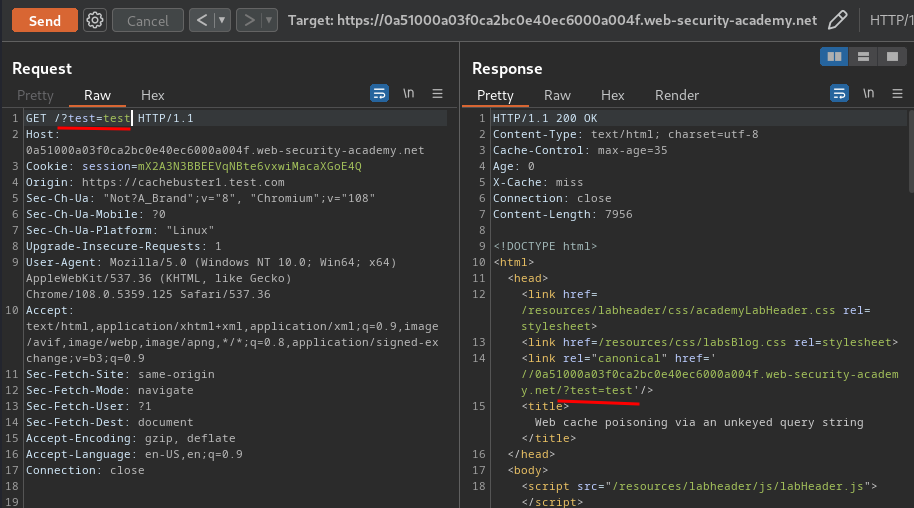Click the Origin cachebuster1.test.com header

coord(155,183)
